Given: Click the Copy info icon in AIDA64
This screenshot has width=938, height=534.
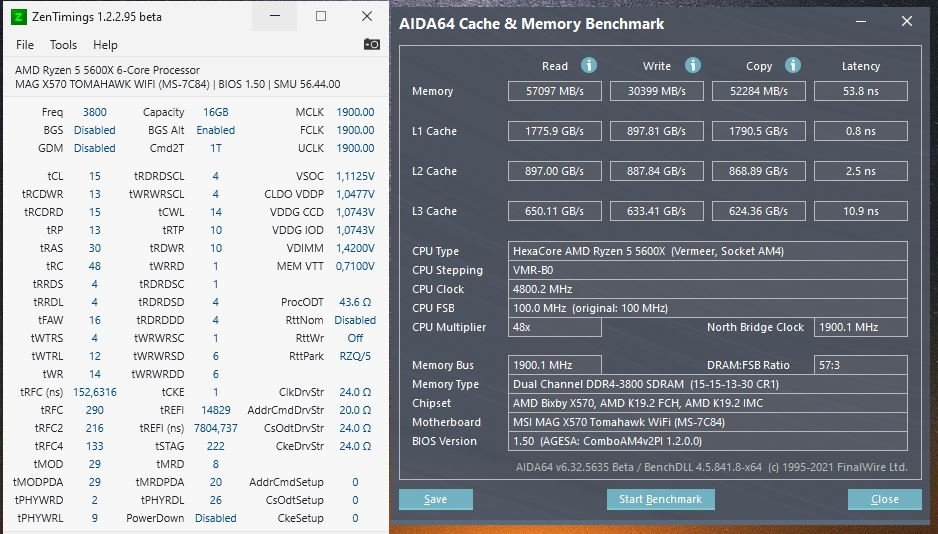Looking at the screenshot, I should pyautogui.click(x=793, y=65).
